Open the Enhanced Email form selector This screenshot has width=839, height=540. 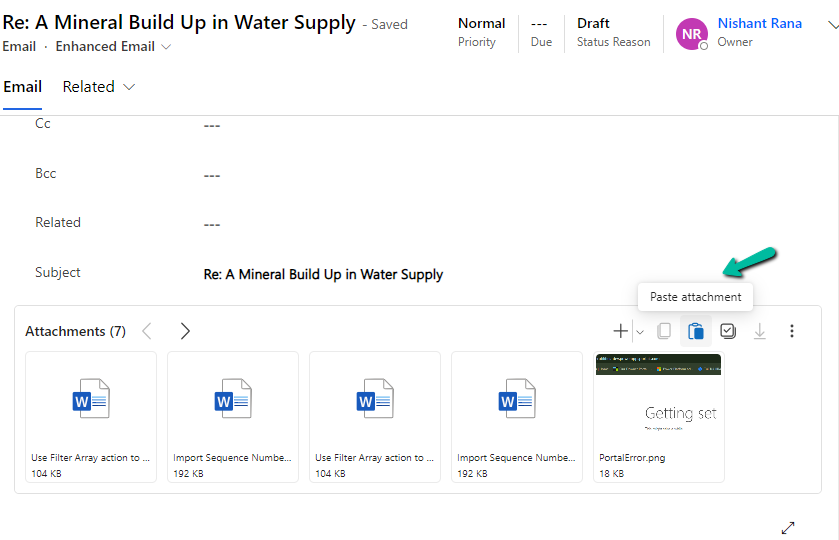113,47
